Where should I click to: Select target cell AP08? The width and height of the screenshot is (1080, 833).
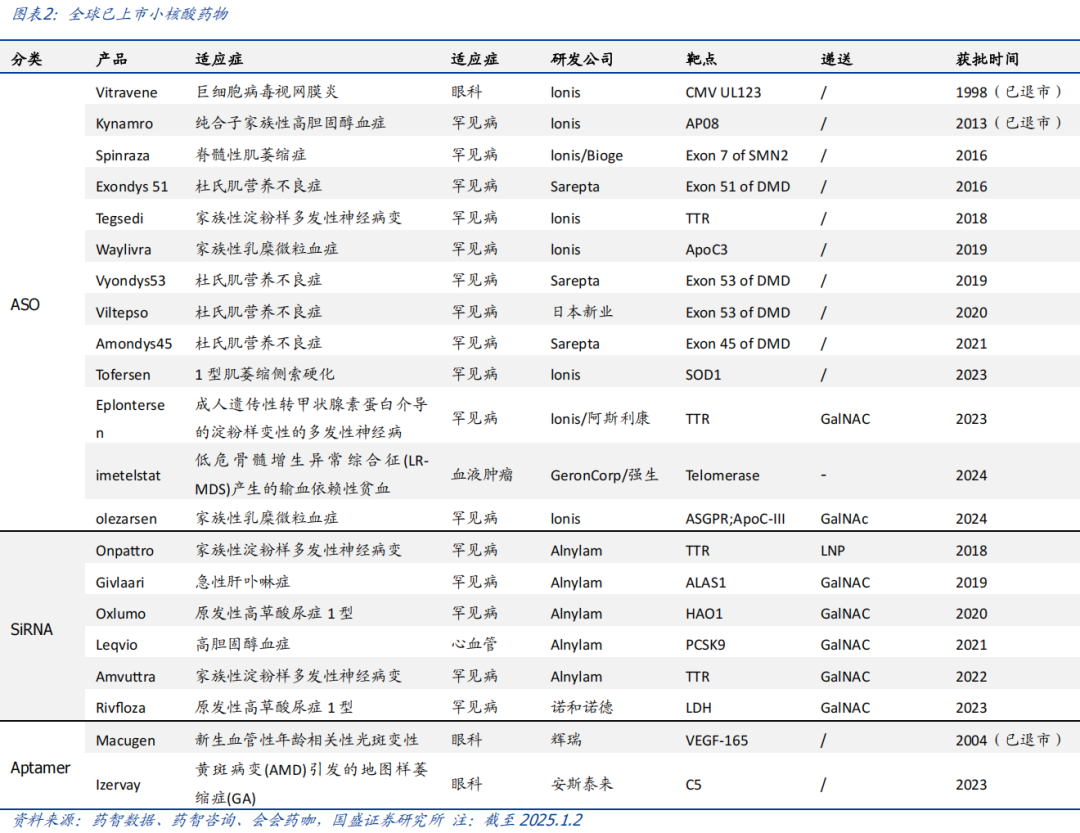(702, 124)
